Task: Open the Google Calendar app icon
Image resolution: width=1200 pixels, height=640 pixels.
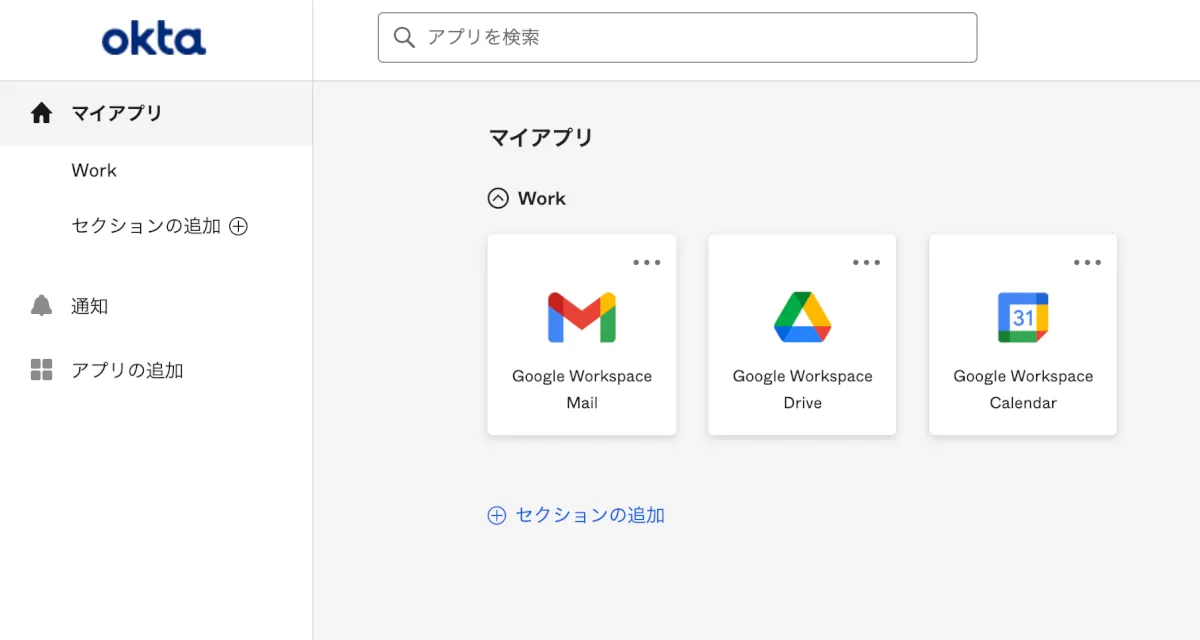Action: (x=1023, y=318)
